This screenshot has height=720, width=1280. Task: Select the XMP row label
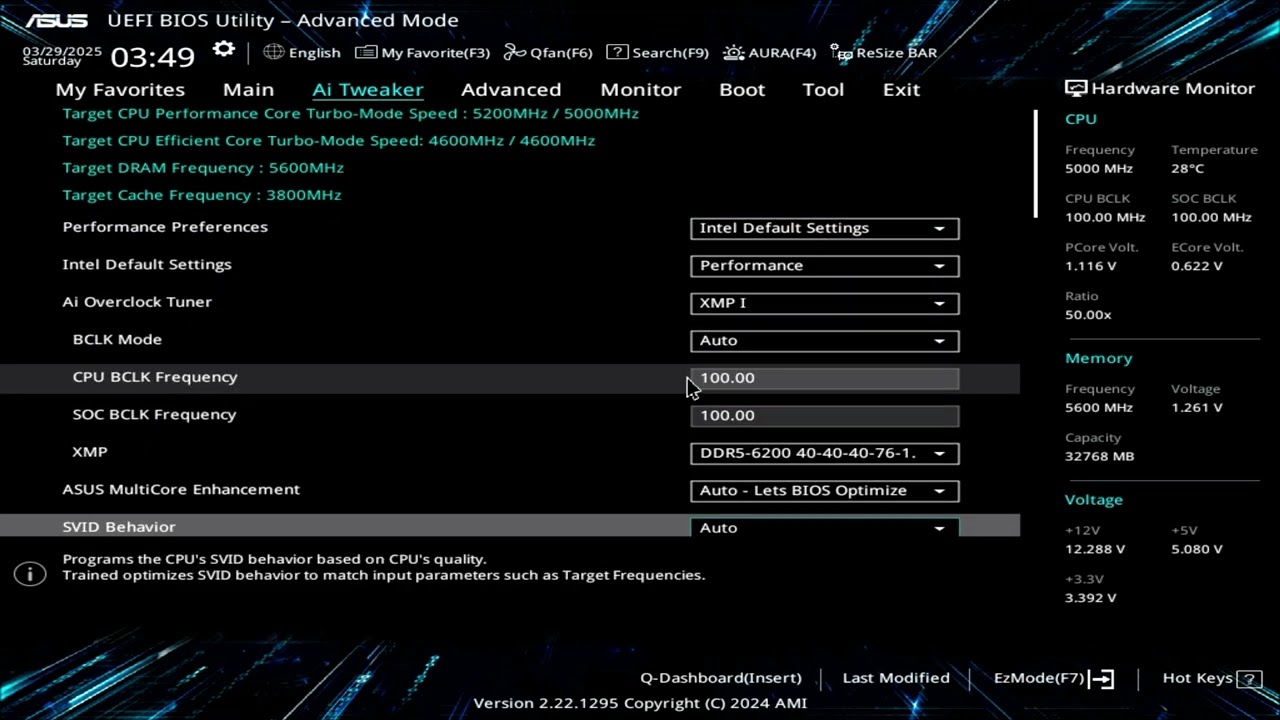pos(90,452)
